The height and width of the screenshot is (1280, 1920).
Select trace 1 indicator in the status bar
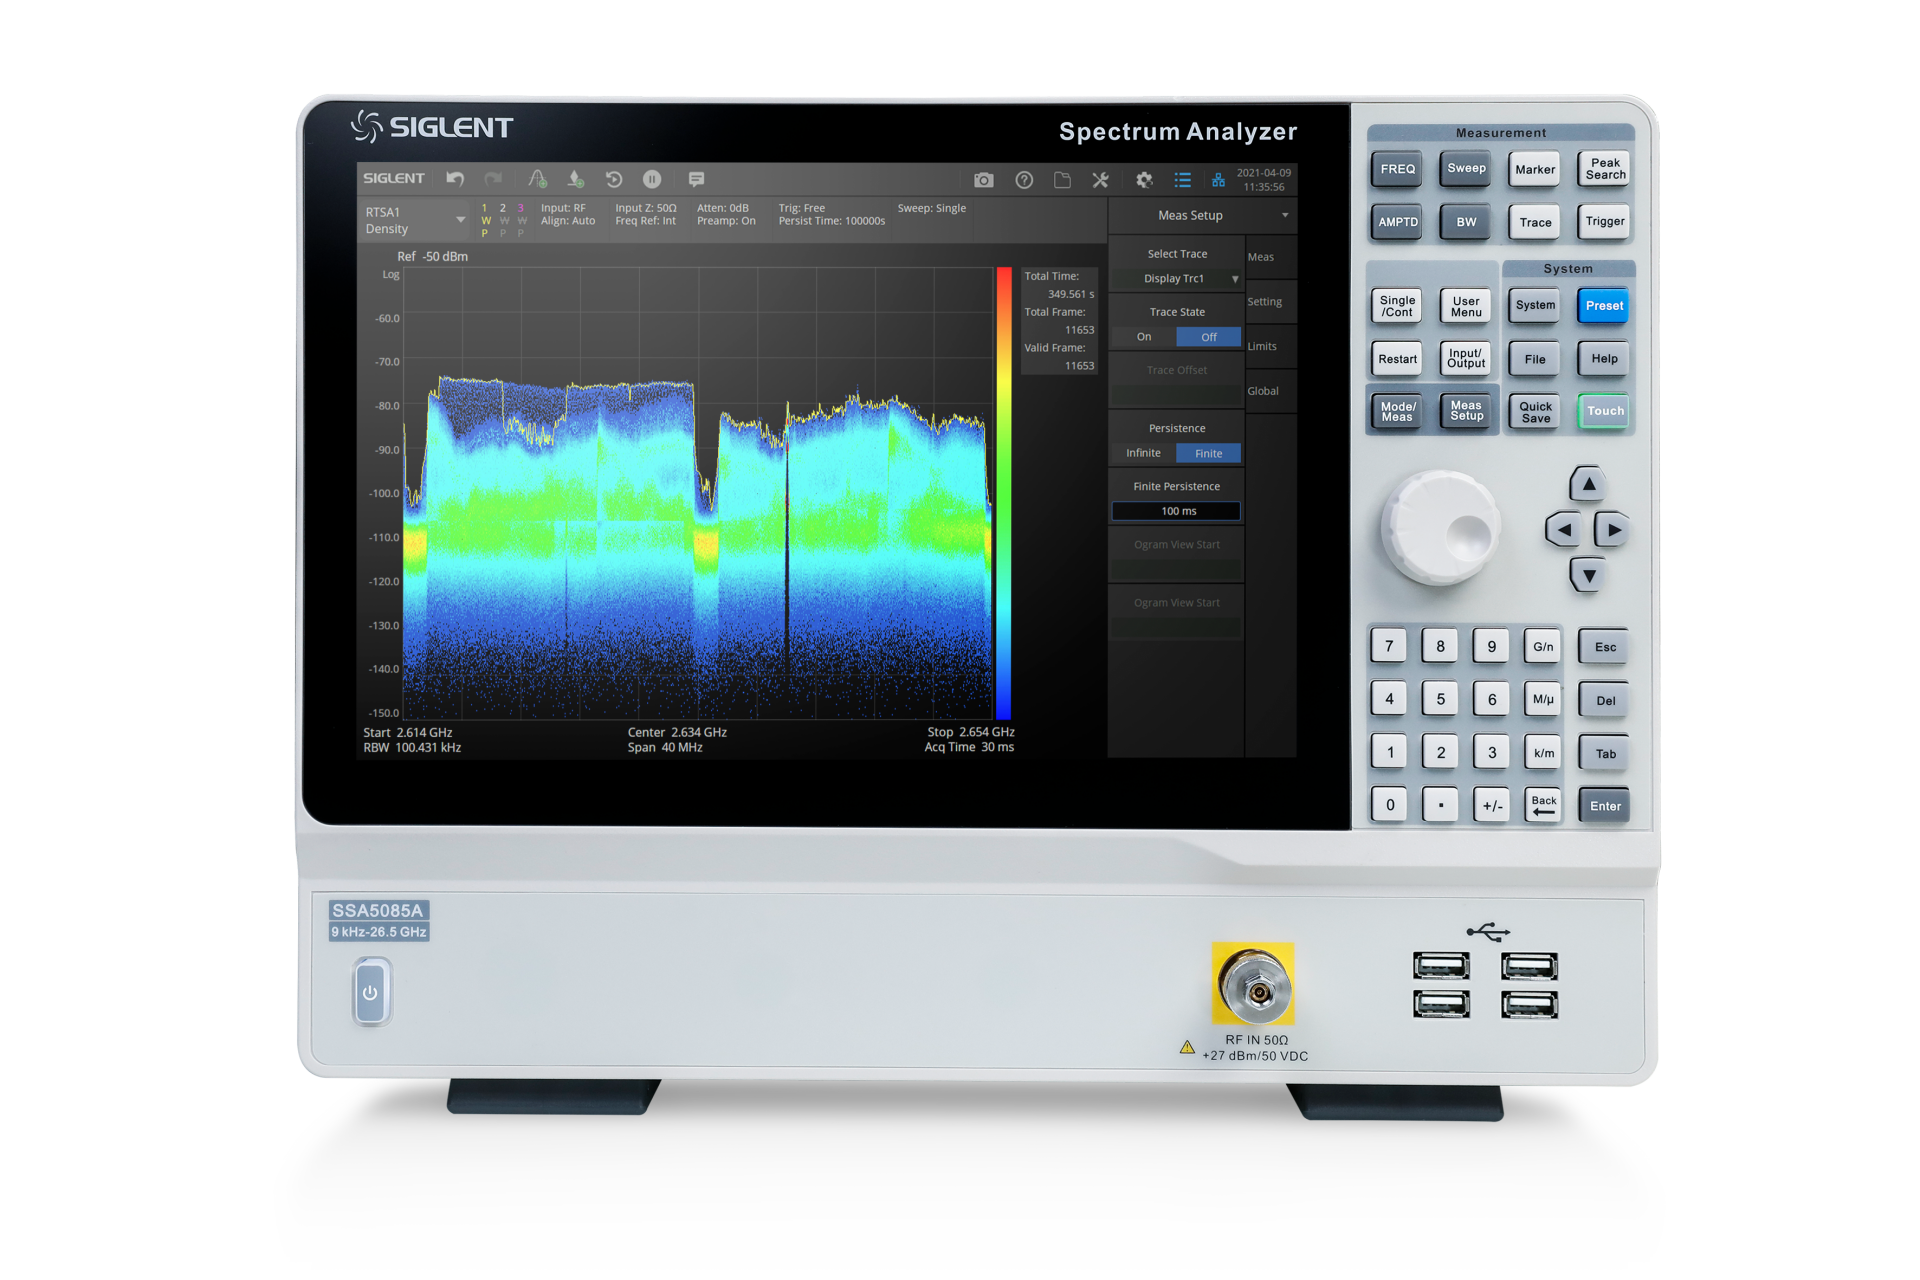click(x=485, y=220)
